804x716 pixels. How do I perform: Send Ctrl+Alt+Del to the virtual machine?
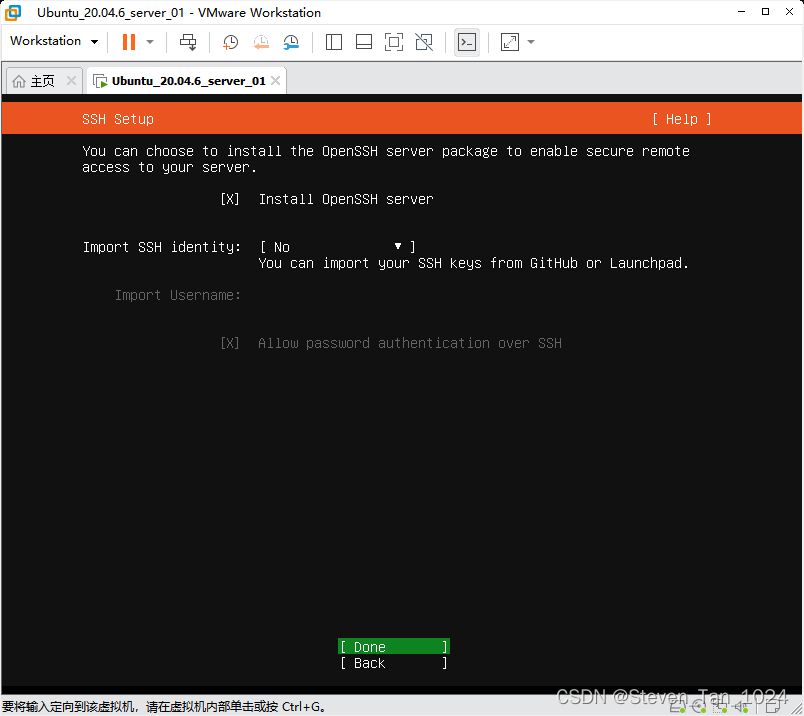(x=188, y=42)
